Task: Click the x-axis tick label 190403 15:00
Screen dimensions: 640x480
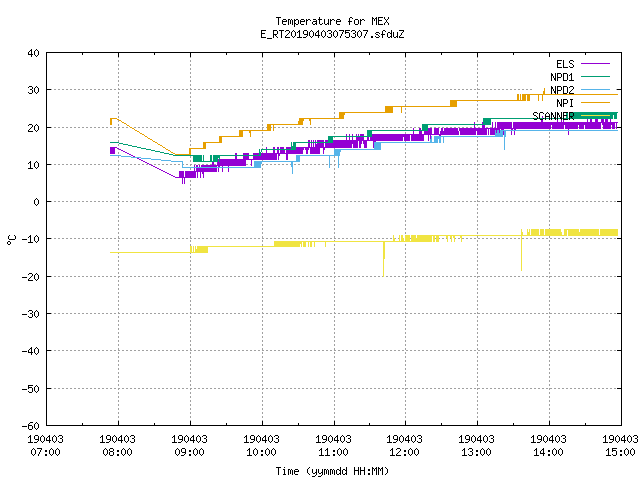Action: click(x=620, y=446)
